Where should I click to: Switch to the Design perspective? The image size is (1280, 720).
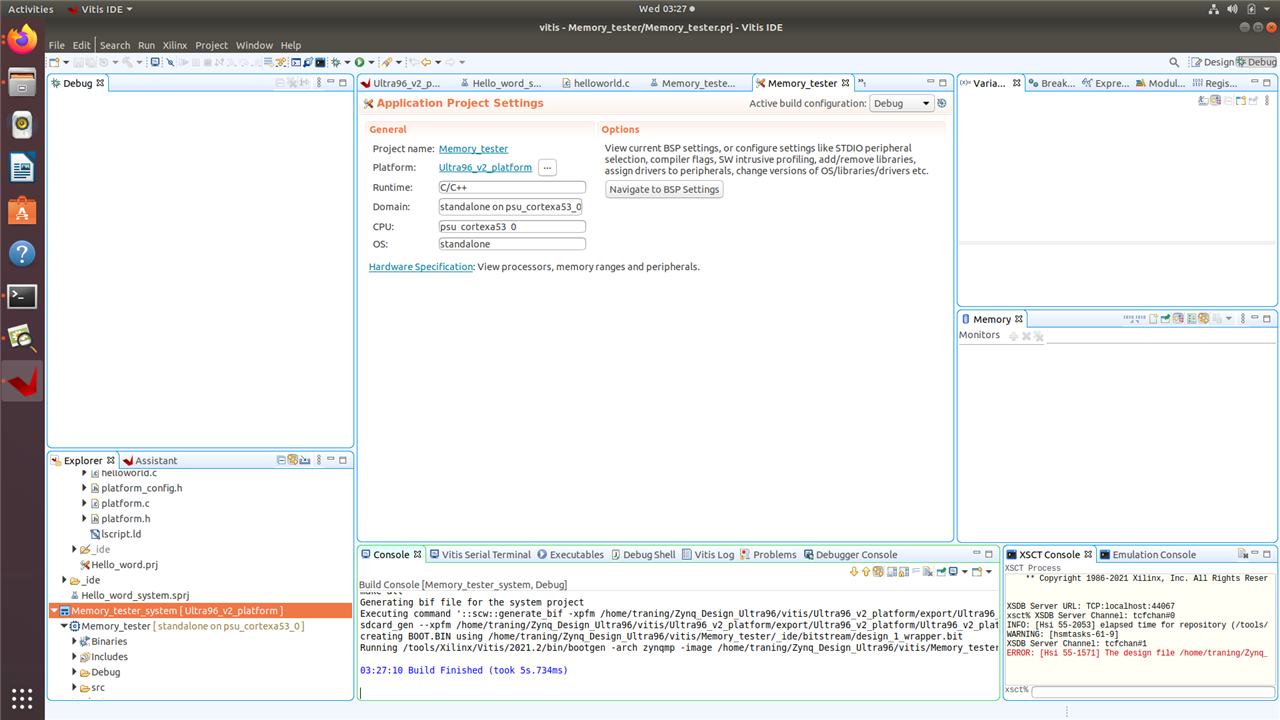(x=1212, y=62)
